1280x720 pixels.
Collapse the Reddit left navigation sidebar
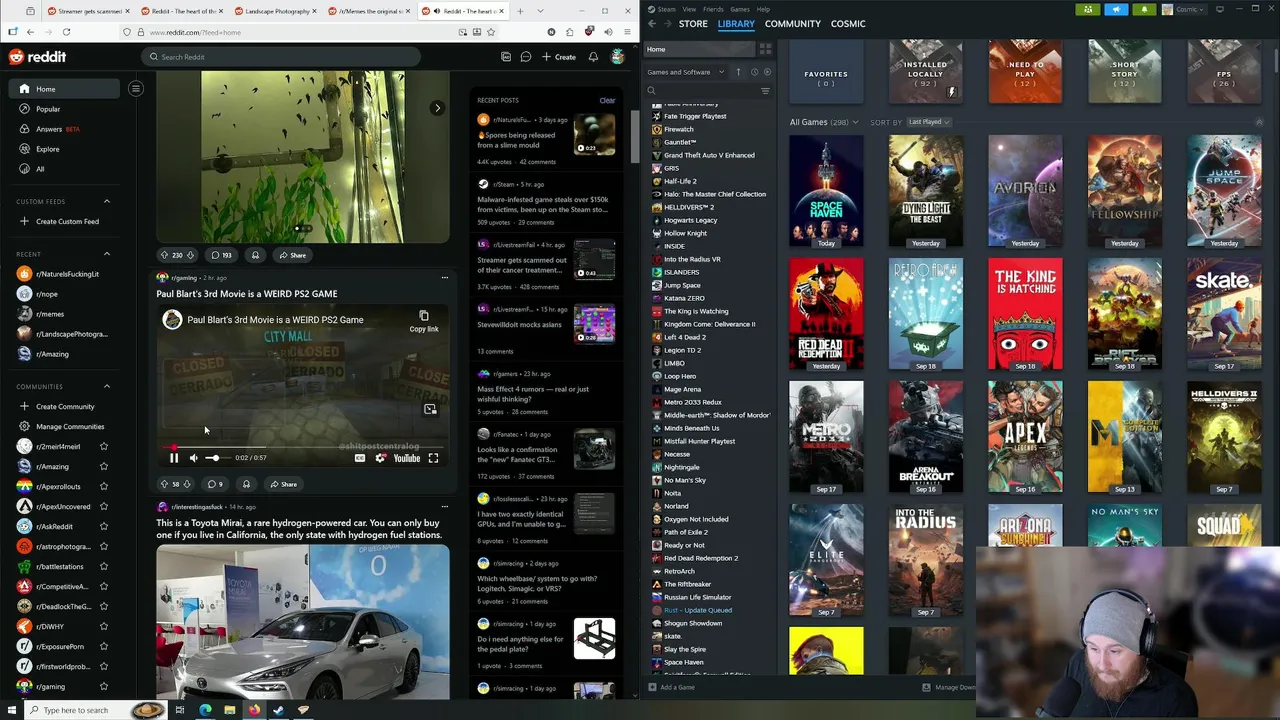[136, 89]
